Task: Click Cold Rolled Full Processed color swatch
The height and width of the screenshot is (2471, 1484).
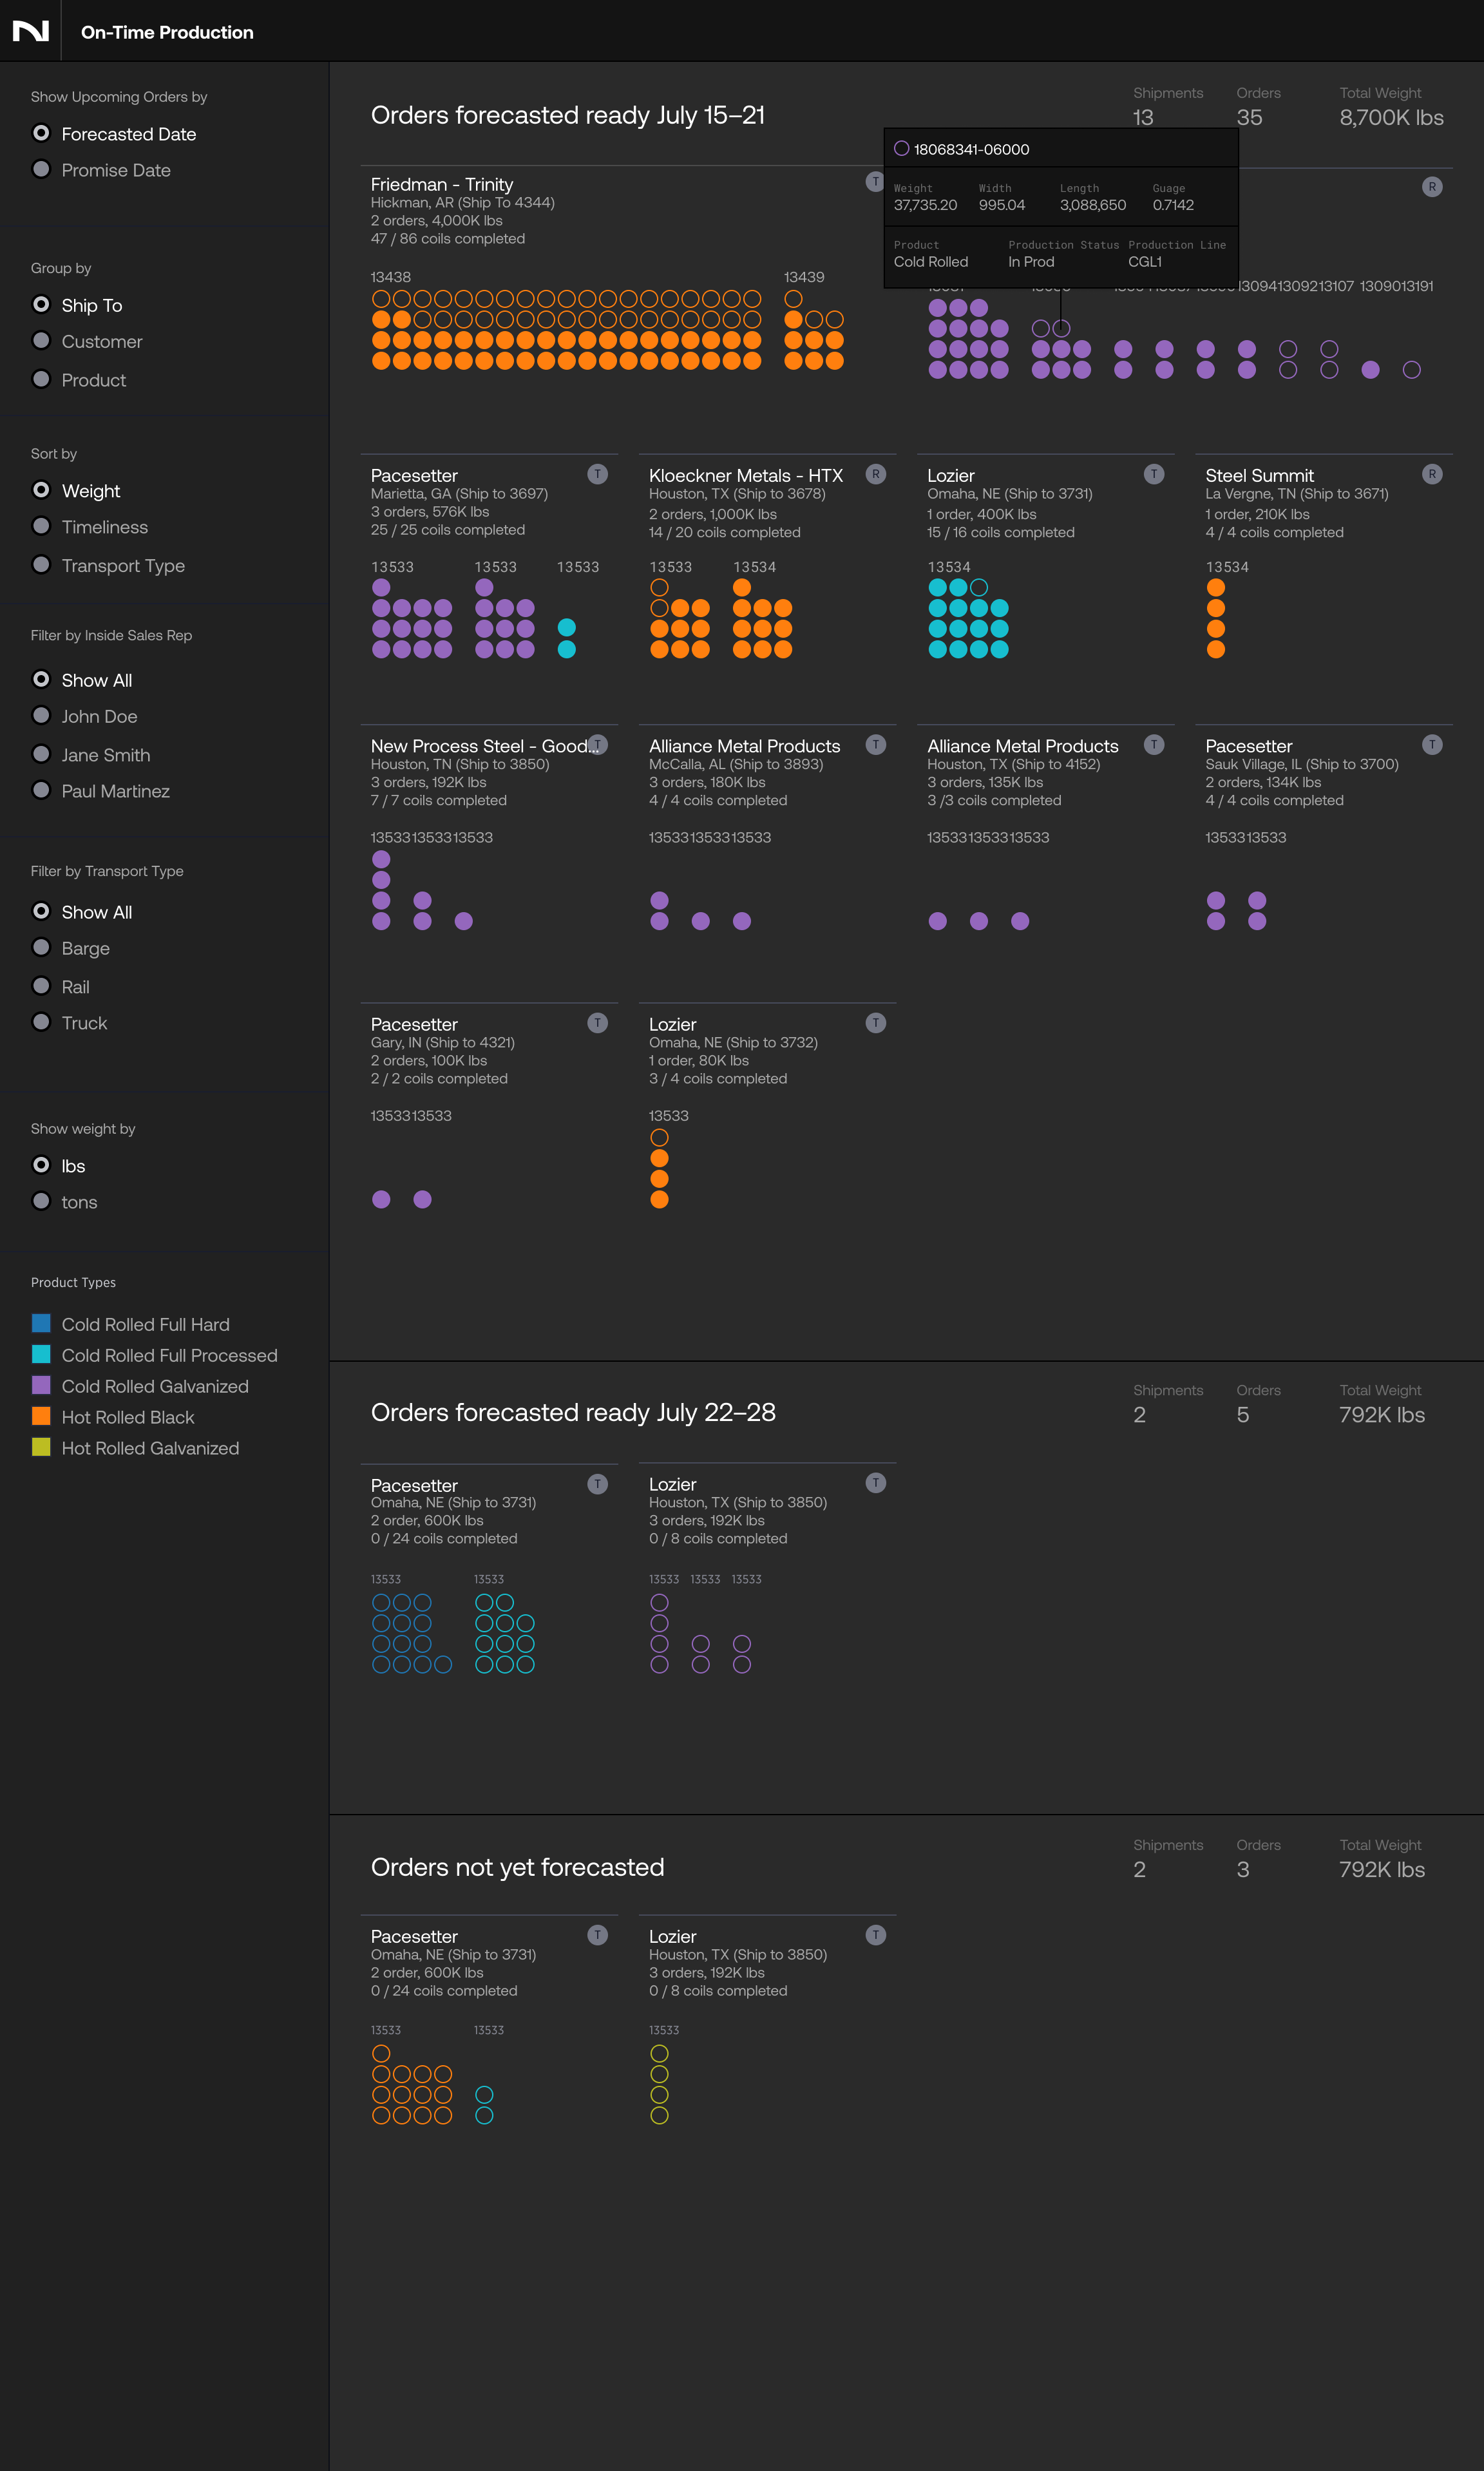Action: click(41, 1354)
